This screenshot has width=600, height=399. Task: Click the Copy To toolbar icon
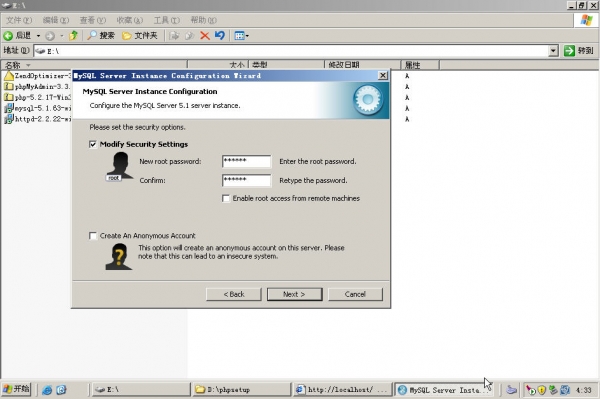[x=189, y=36]
